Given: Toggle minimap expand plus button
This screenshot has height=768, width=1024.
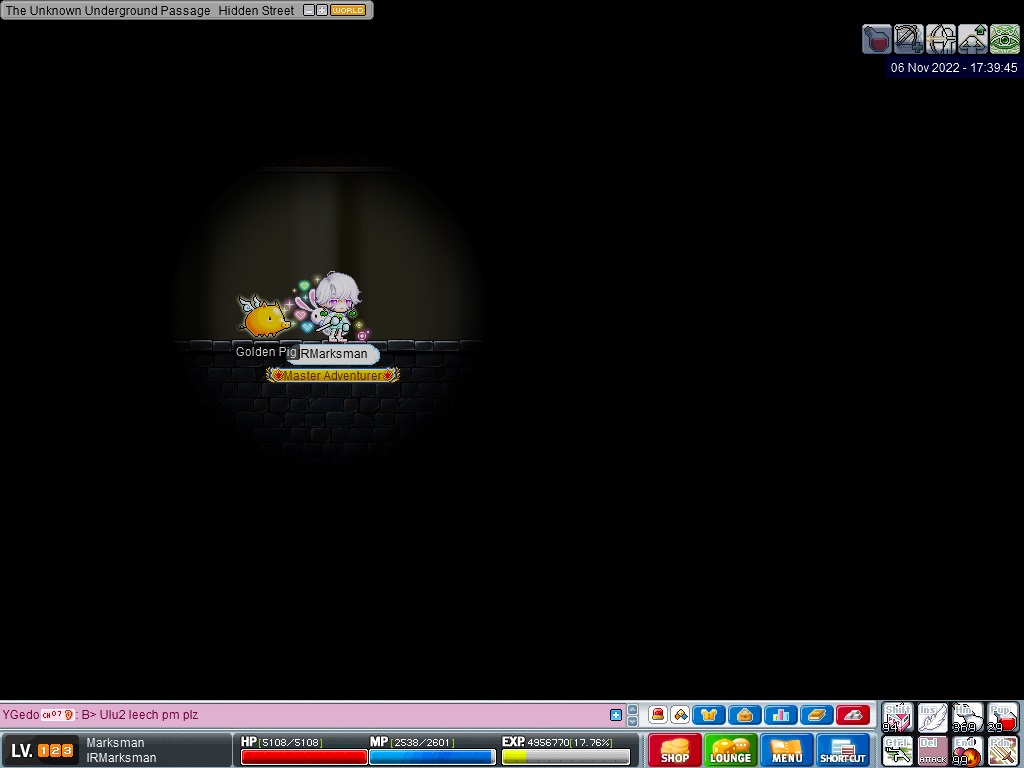Looking at the screenshot, I should [x=322, y=10].
